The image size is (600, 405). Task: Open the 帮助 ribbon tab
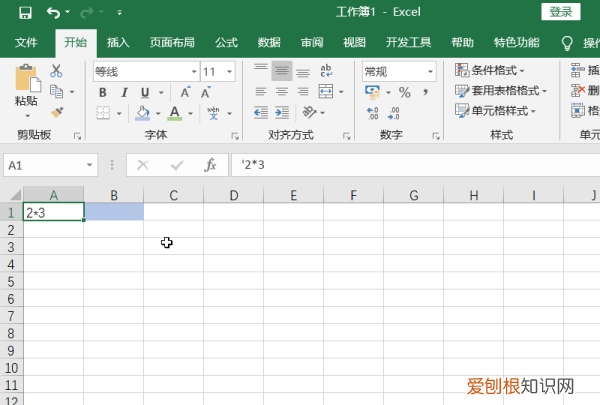click(462, 42)
